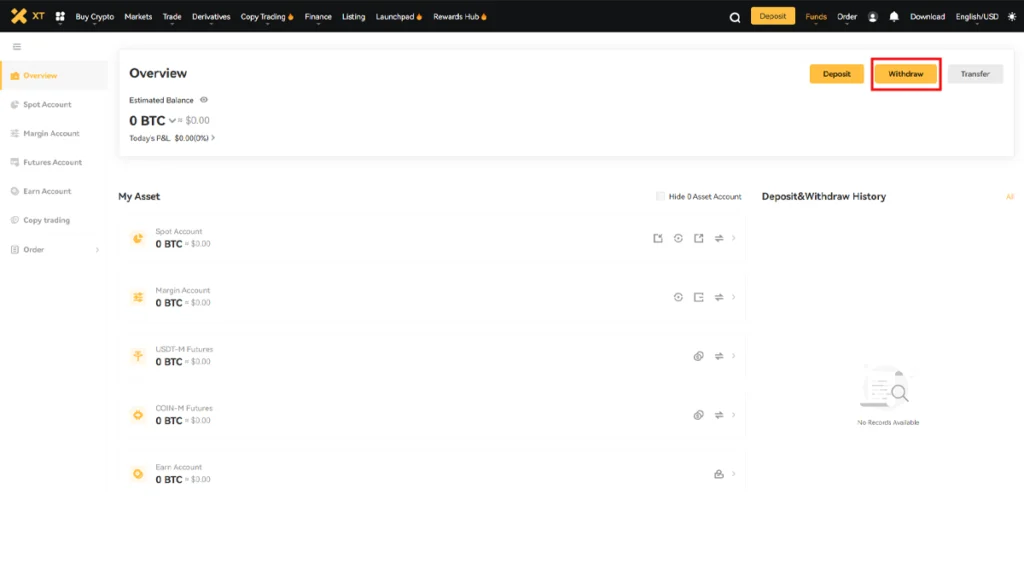Click the USDT-M Futures row icon
Image resolution: width=1024 pixels, height=576 pixels.
(x=138, y=356)
